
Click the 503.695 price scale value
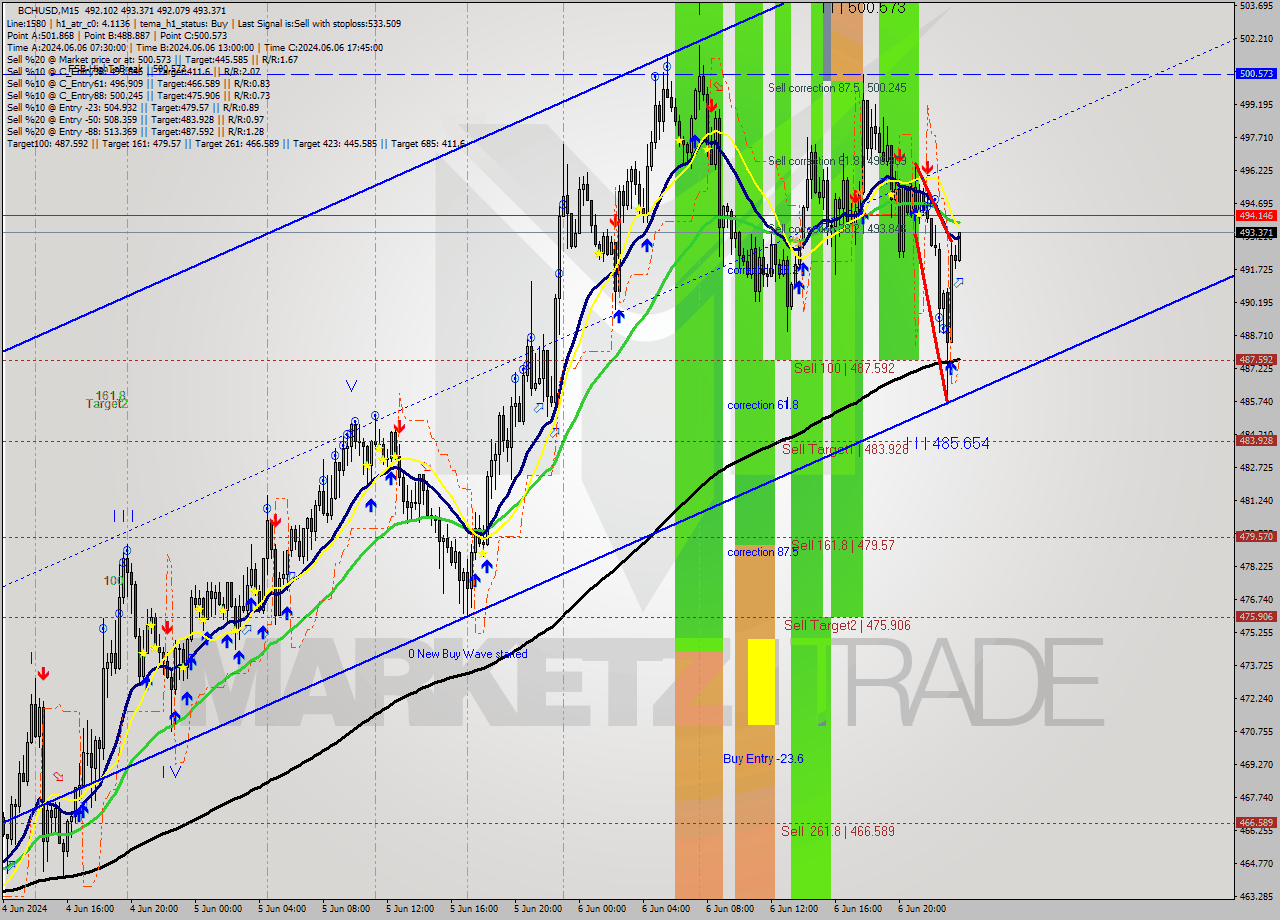click(1256, 6)
